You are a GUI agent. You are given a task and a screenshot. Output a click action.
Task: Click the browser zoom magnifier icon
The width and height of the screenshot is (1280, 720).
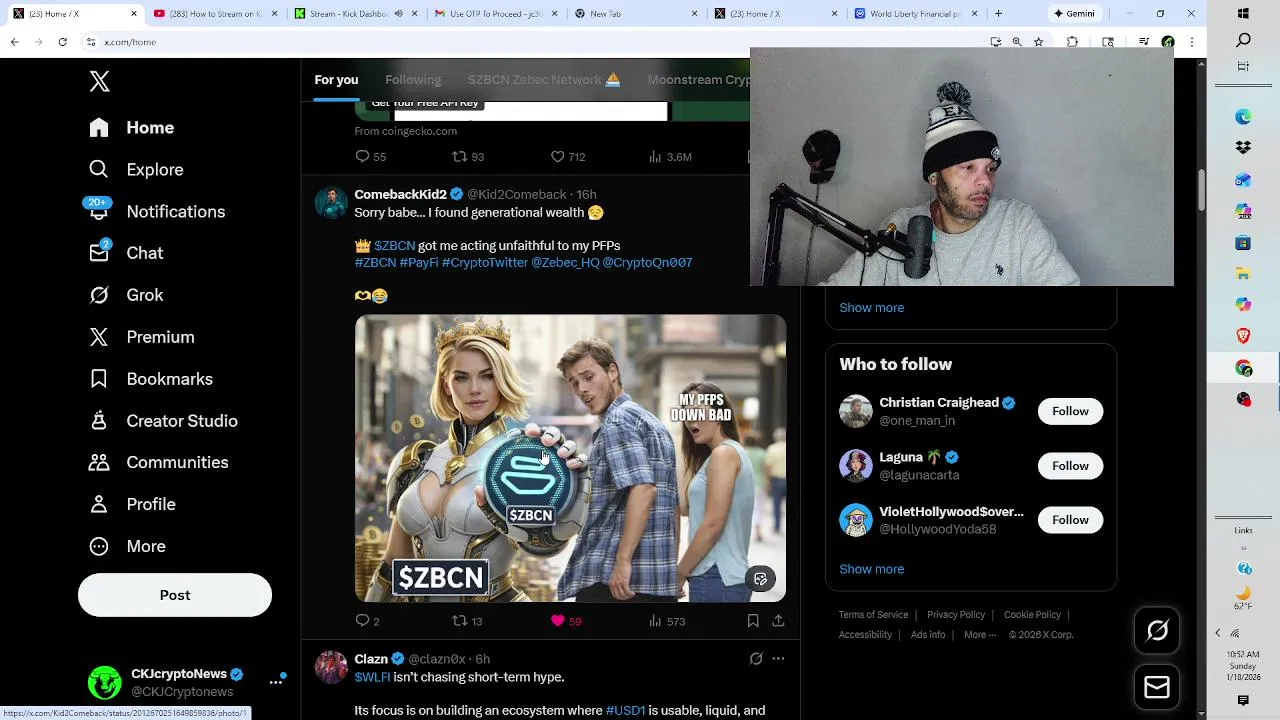[x=1017, y=42]
